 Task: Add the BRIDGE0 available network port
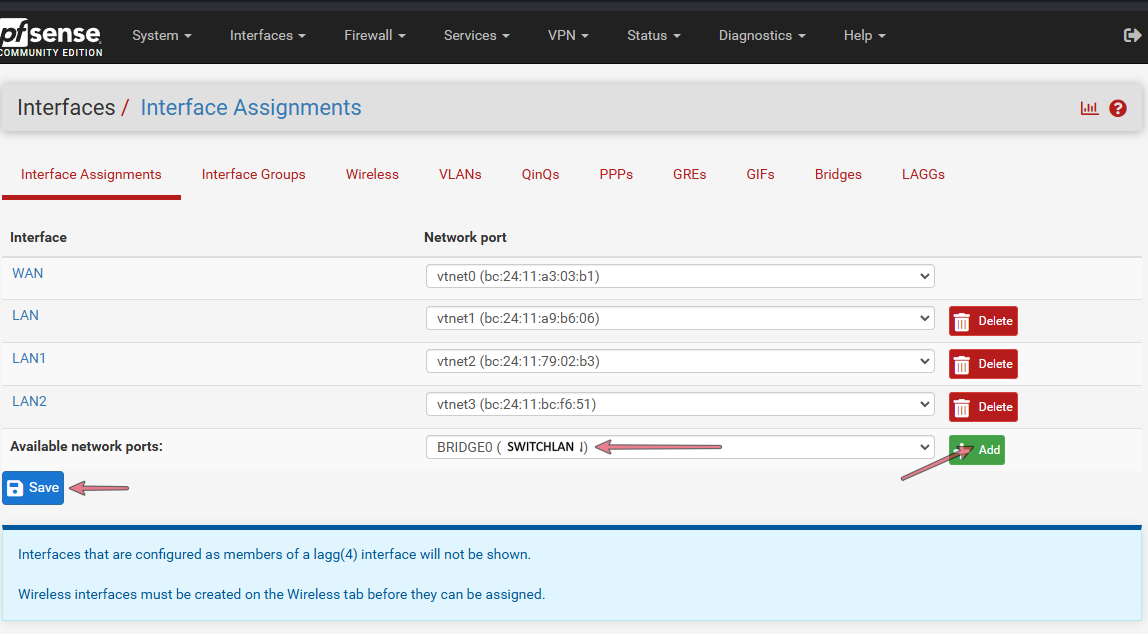pyautogui.click(x=976, y=450)
